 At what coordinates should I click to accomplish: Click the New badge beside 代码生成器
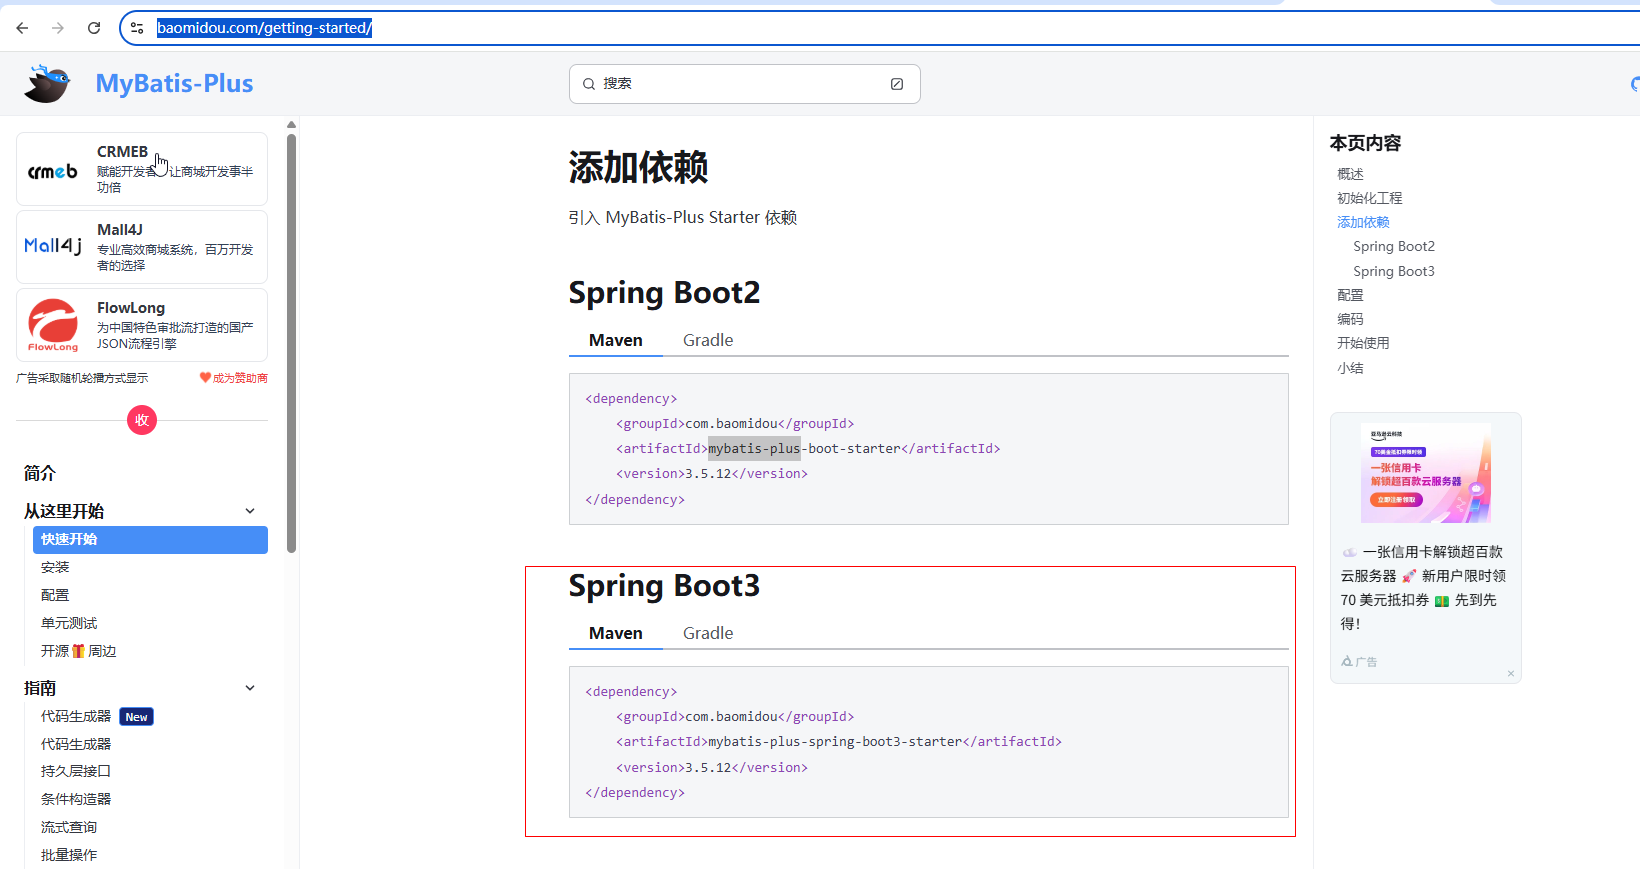[136, 717]
